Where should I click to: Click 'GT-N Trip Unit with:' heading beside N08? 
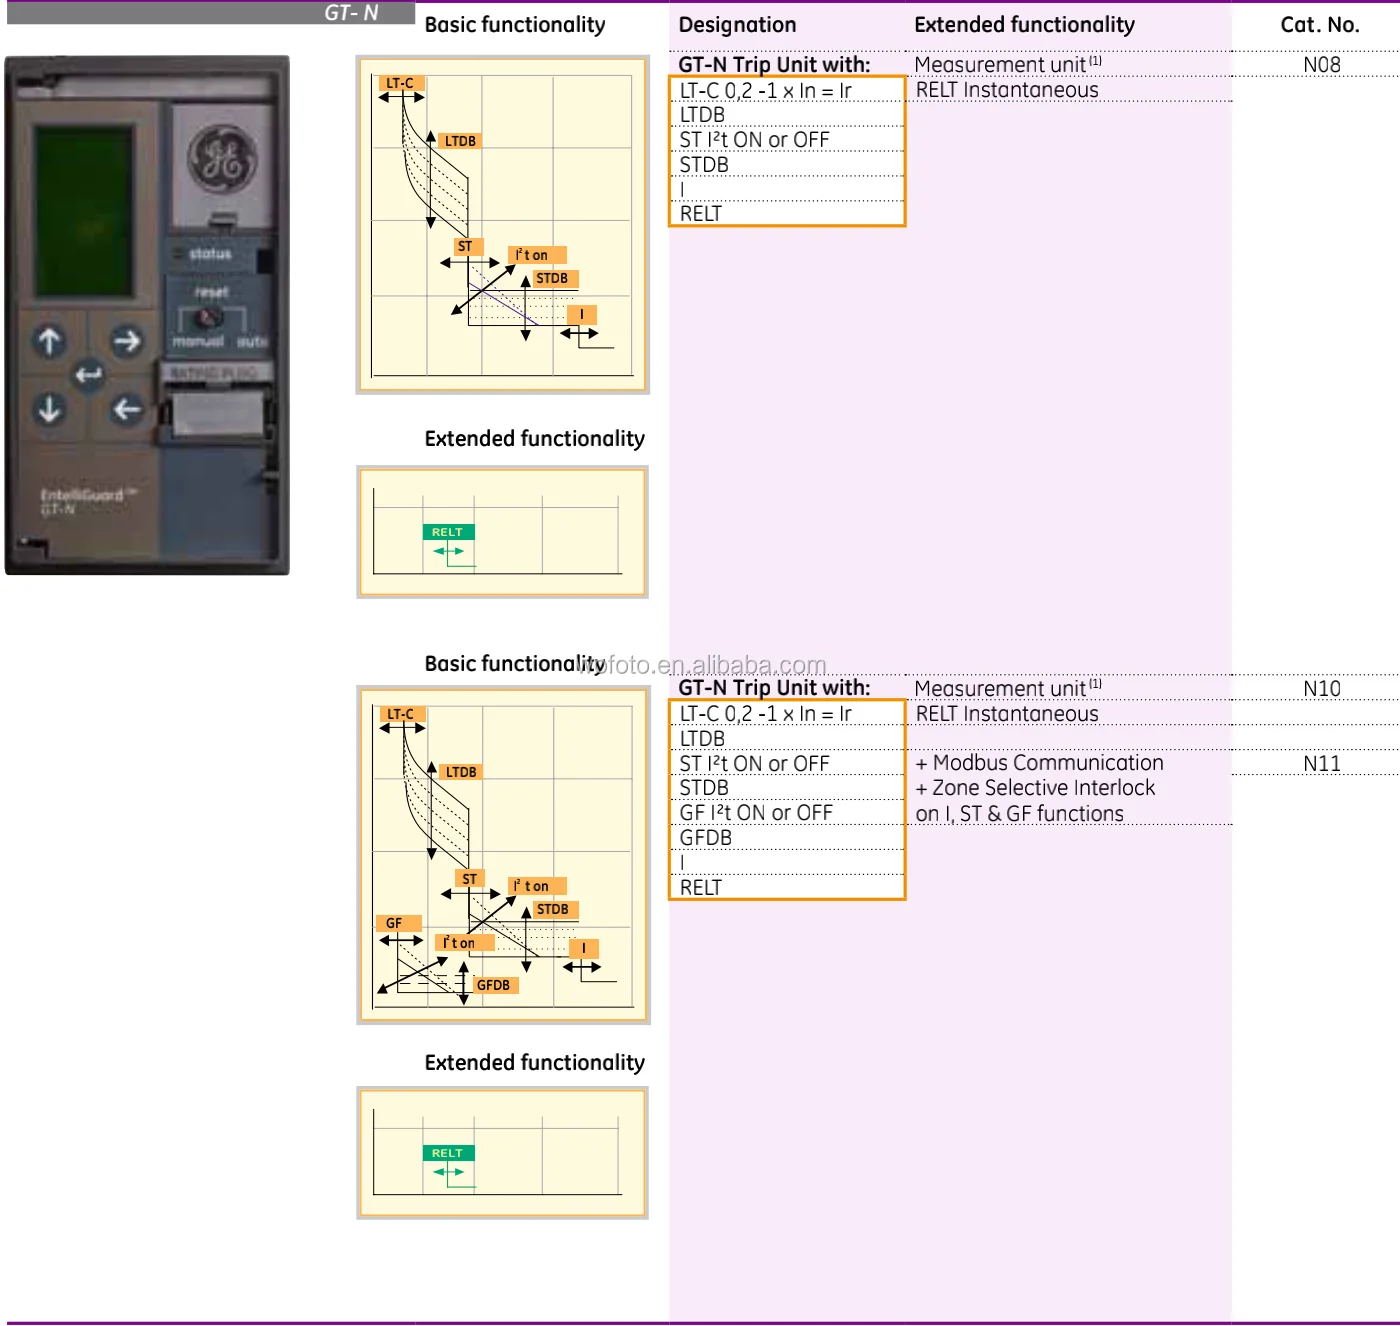coord(774,65)
